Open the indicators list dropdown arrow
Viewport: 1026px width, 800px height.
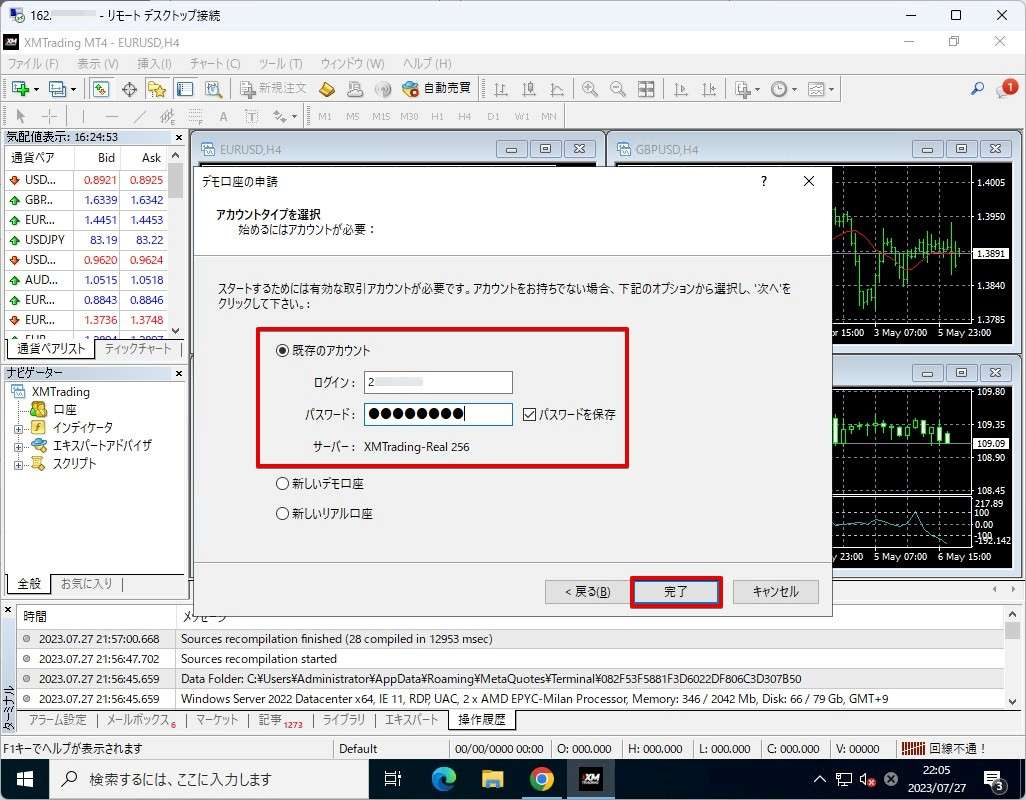click(758, 89)
